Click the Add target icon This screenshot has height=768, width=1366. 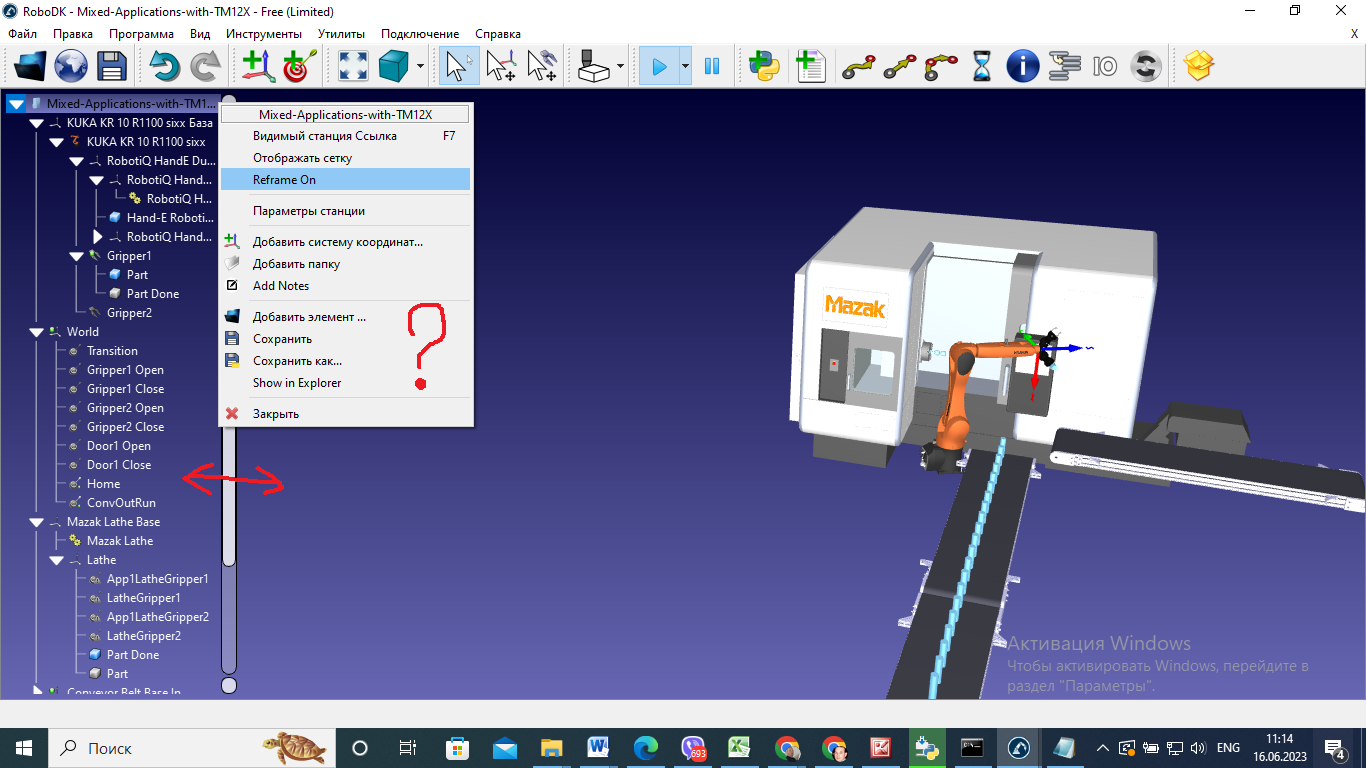click(299, 67)
